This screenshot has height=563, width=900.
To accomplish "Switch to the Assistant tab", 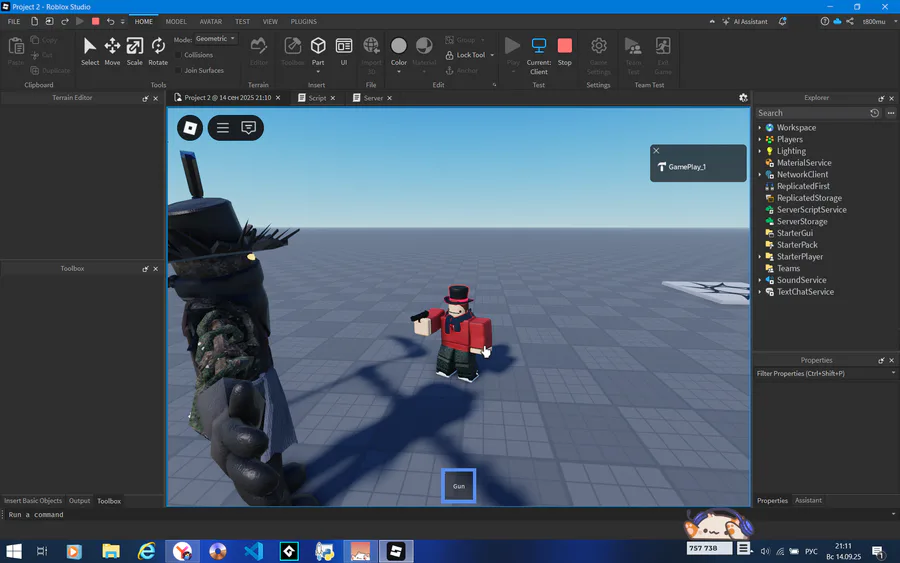I will point(808,500).
